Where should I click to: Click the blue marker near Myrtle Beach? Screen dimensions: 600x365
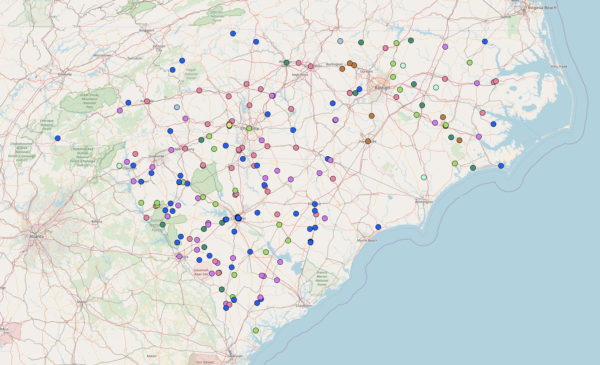(378, 227)
